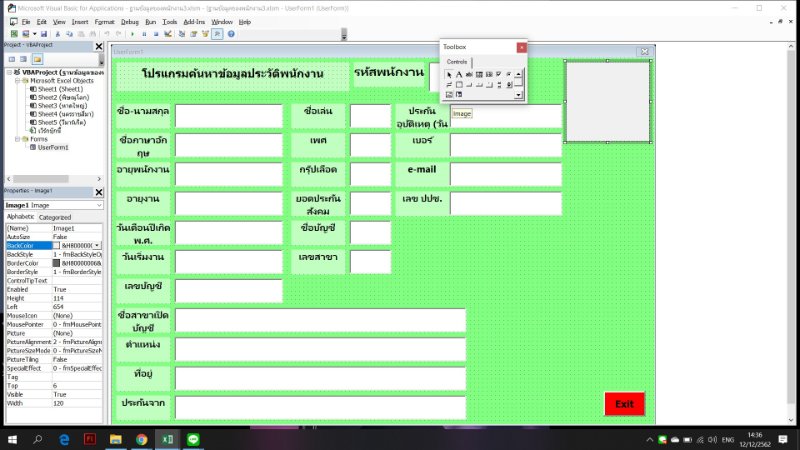Click the red Exit button on the form
800x450 pixels.
[624, 404]
